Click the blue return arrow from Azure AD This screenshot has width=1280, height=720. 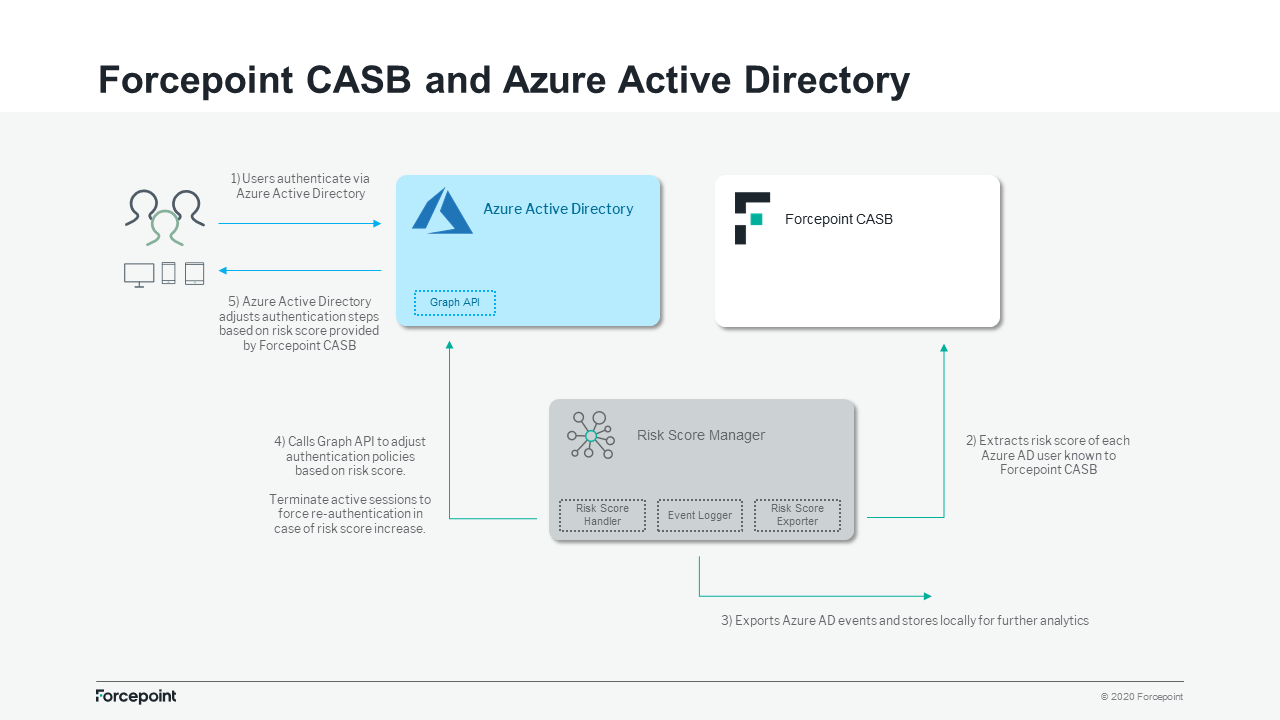tap(299, 269)
